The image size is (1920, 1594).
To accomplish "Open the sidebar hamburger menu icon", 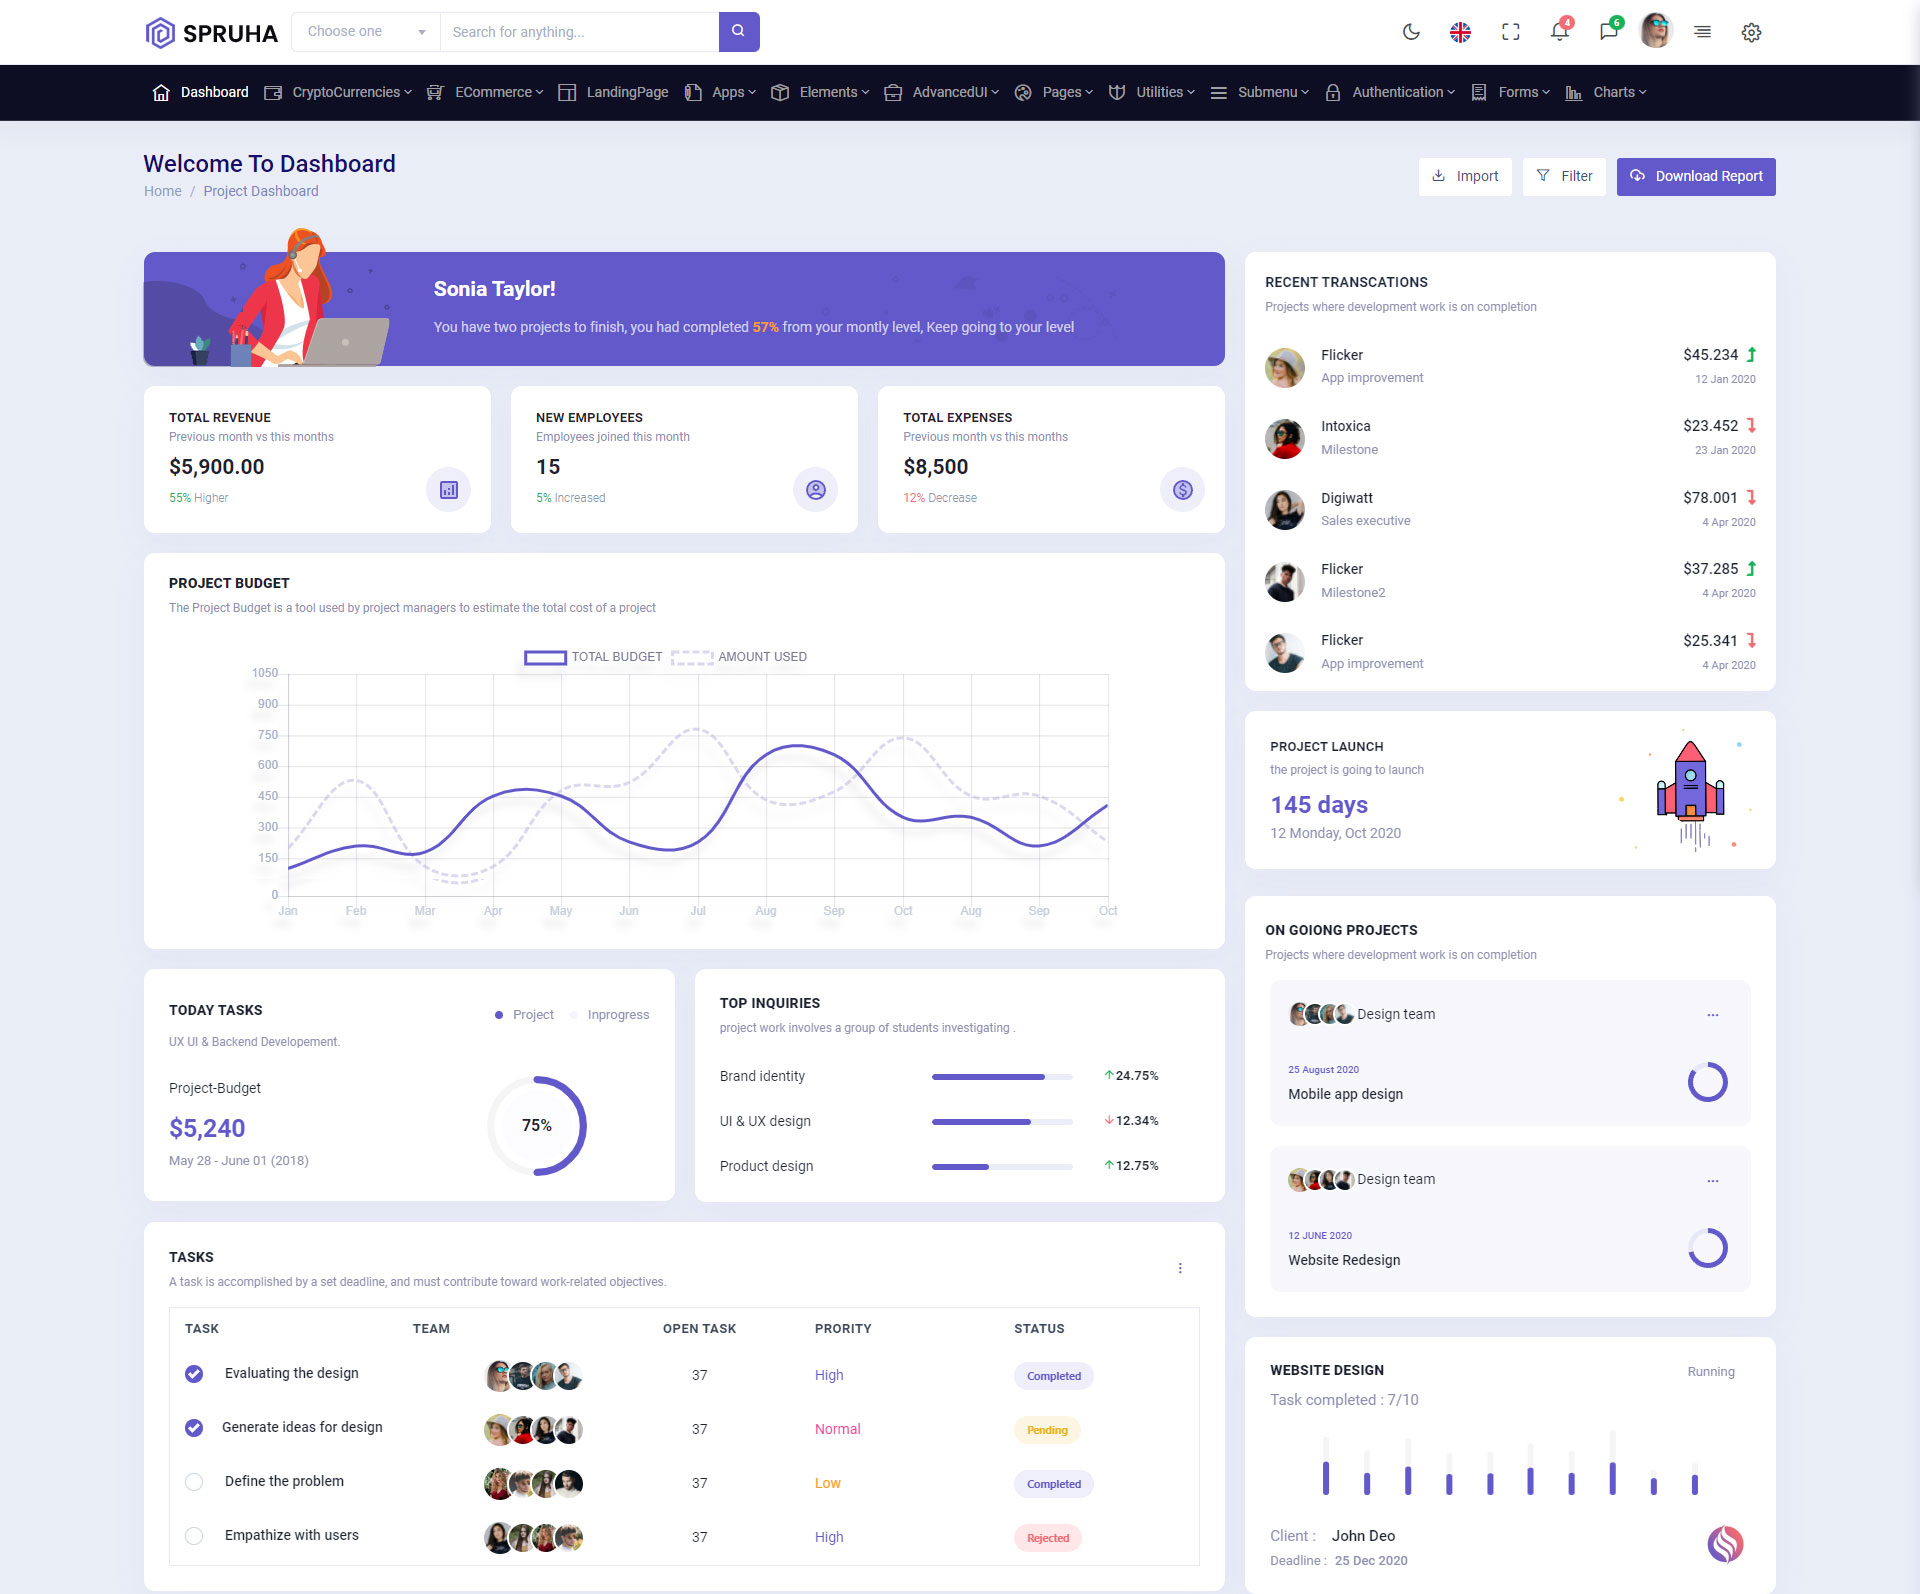I will [x=1702, y=32].
